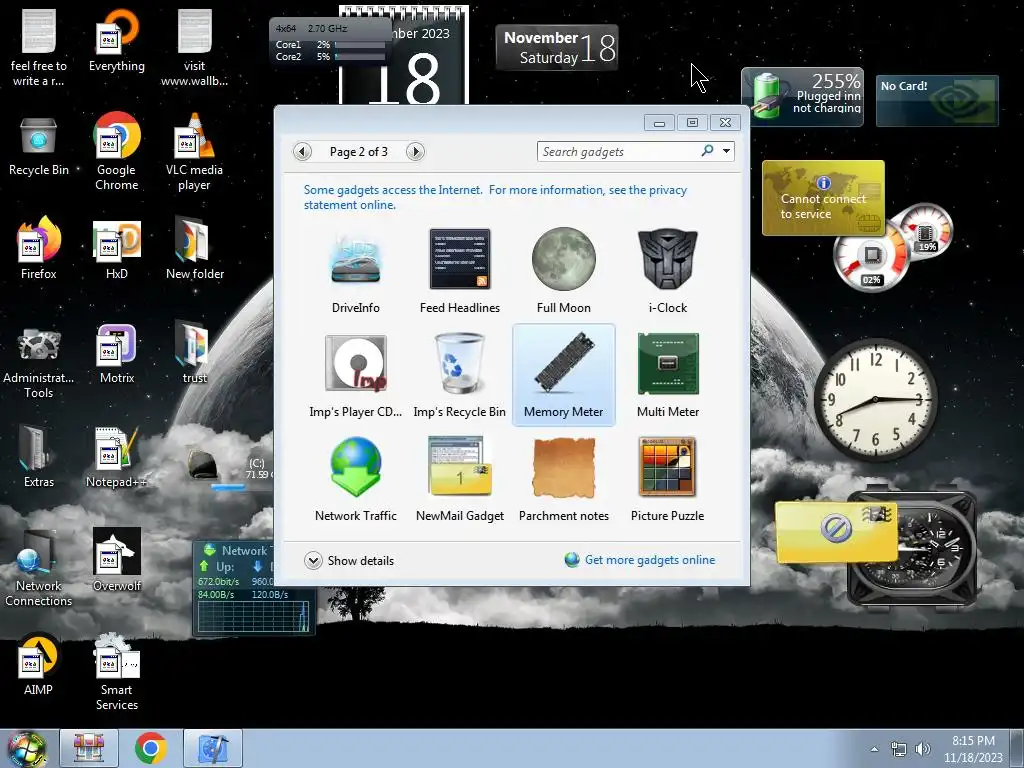The image size is (1024, 768).
Task: Click the drive (C:) gadget on desktop
Action: (229, 468)
